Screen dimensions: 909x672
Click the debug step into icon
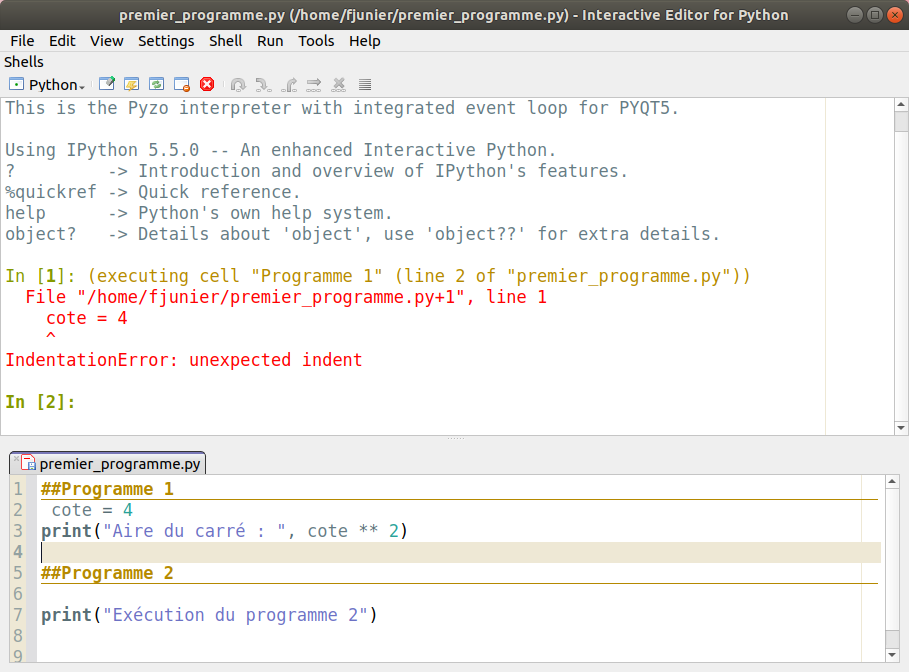click(x=263, y=85)
